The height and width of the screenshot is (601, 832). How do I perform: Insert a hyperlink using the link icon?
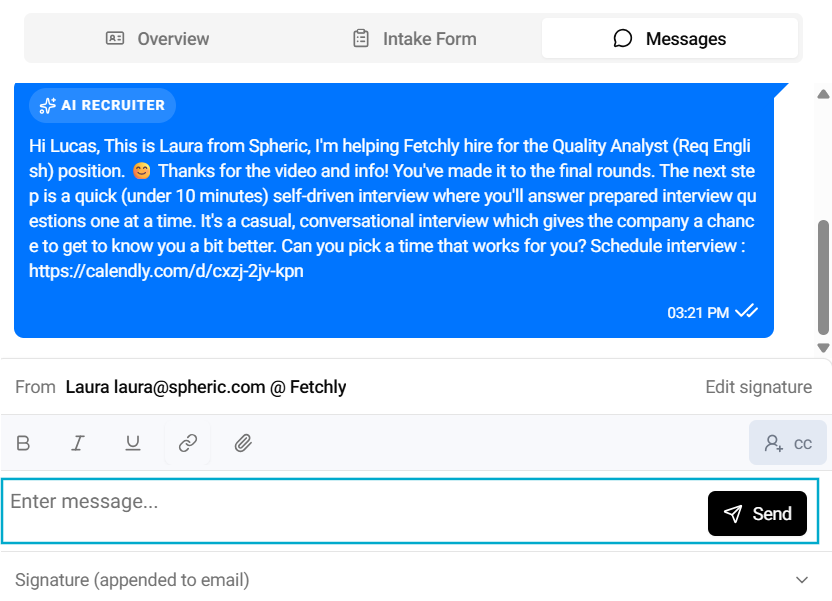(188, 443)
